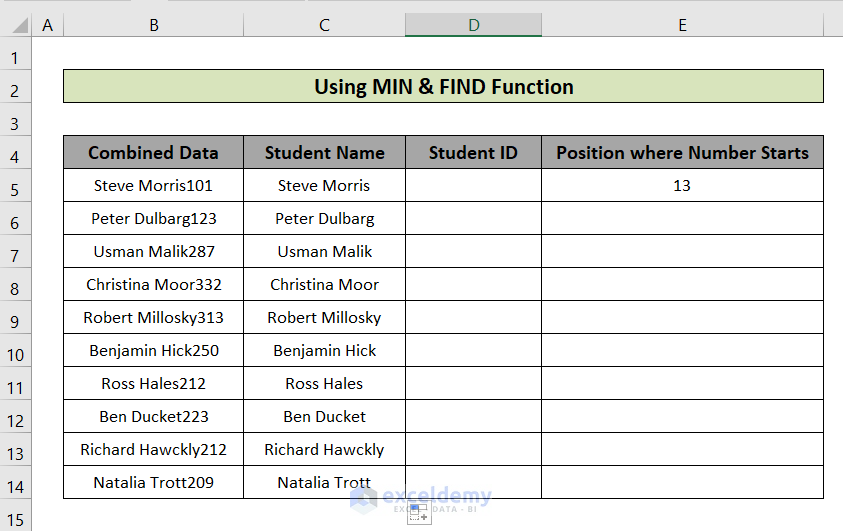The image size is (843, 531).
Task: Select the 'Ross Hales' student name cell
Action: coord(324,384)
